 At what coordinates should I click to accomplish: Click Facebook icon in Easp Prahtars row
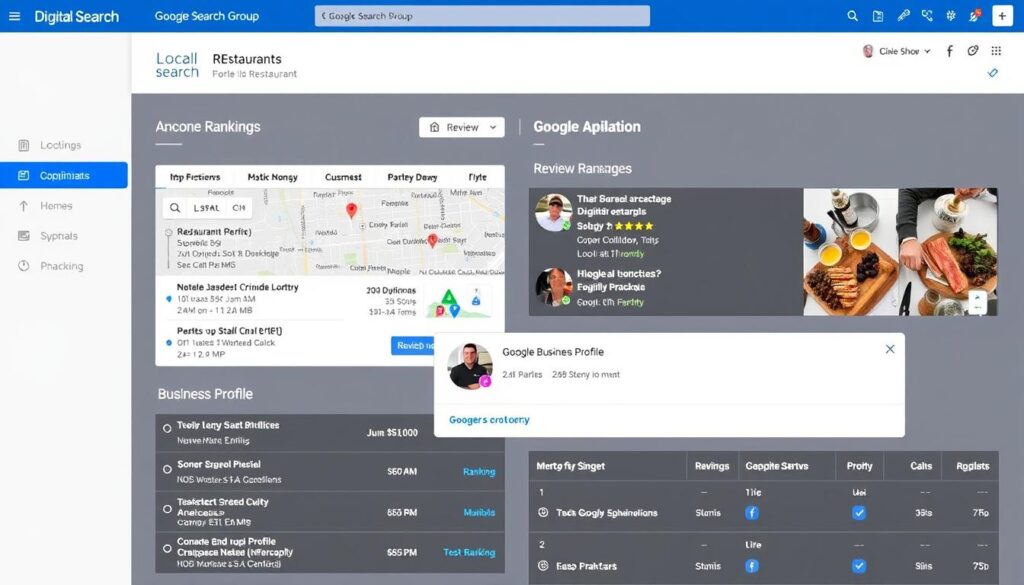pyautogui.click(x=752, y=566)
